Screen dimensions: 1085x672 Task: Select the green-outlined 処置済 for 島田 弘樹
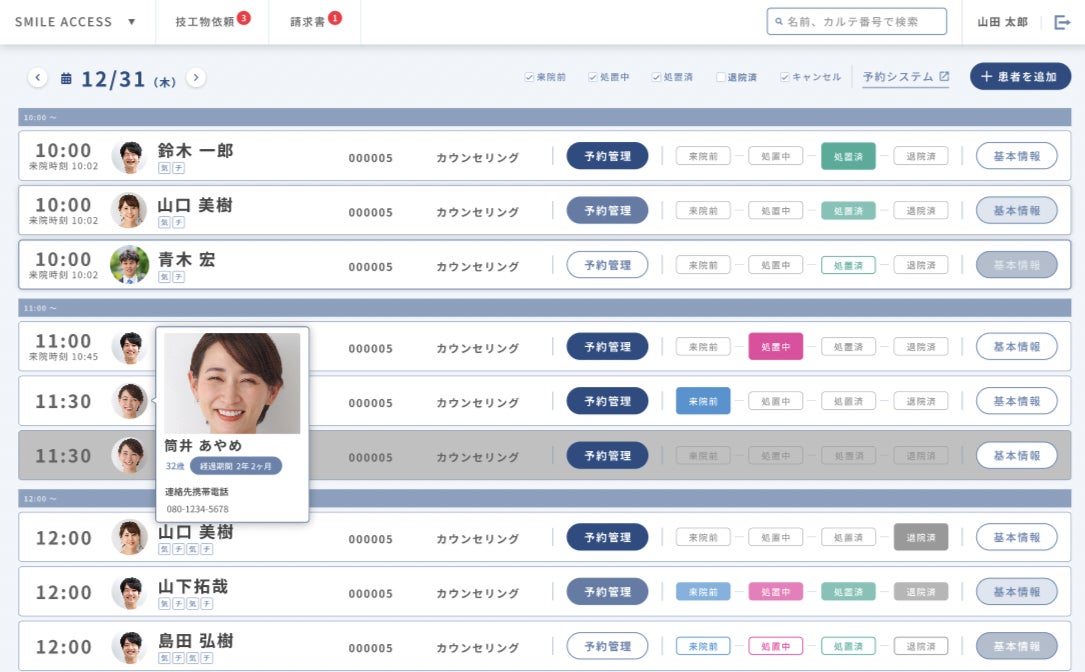click(x=848, y=646)
